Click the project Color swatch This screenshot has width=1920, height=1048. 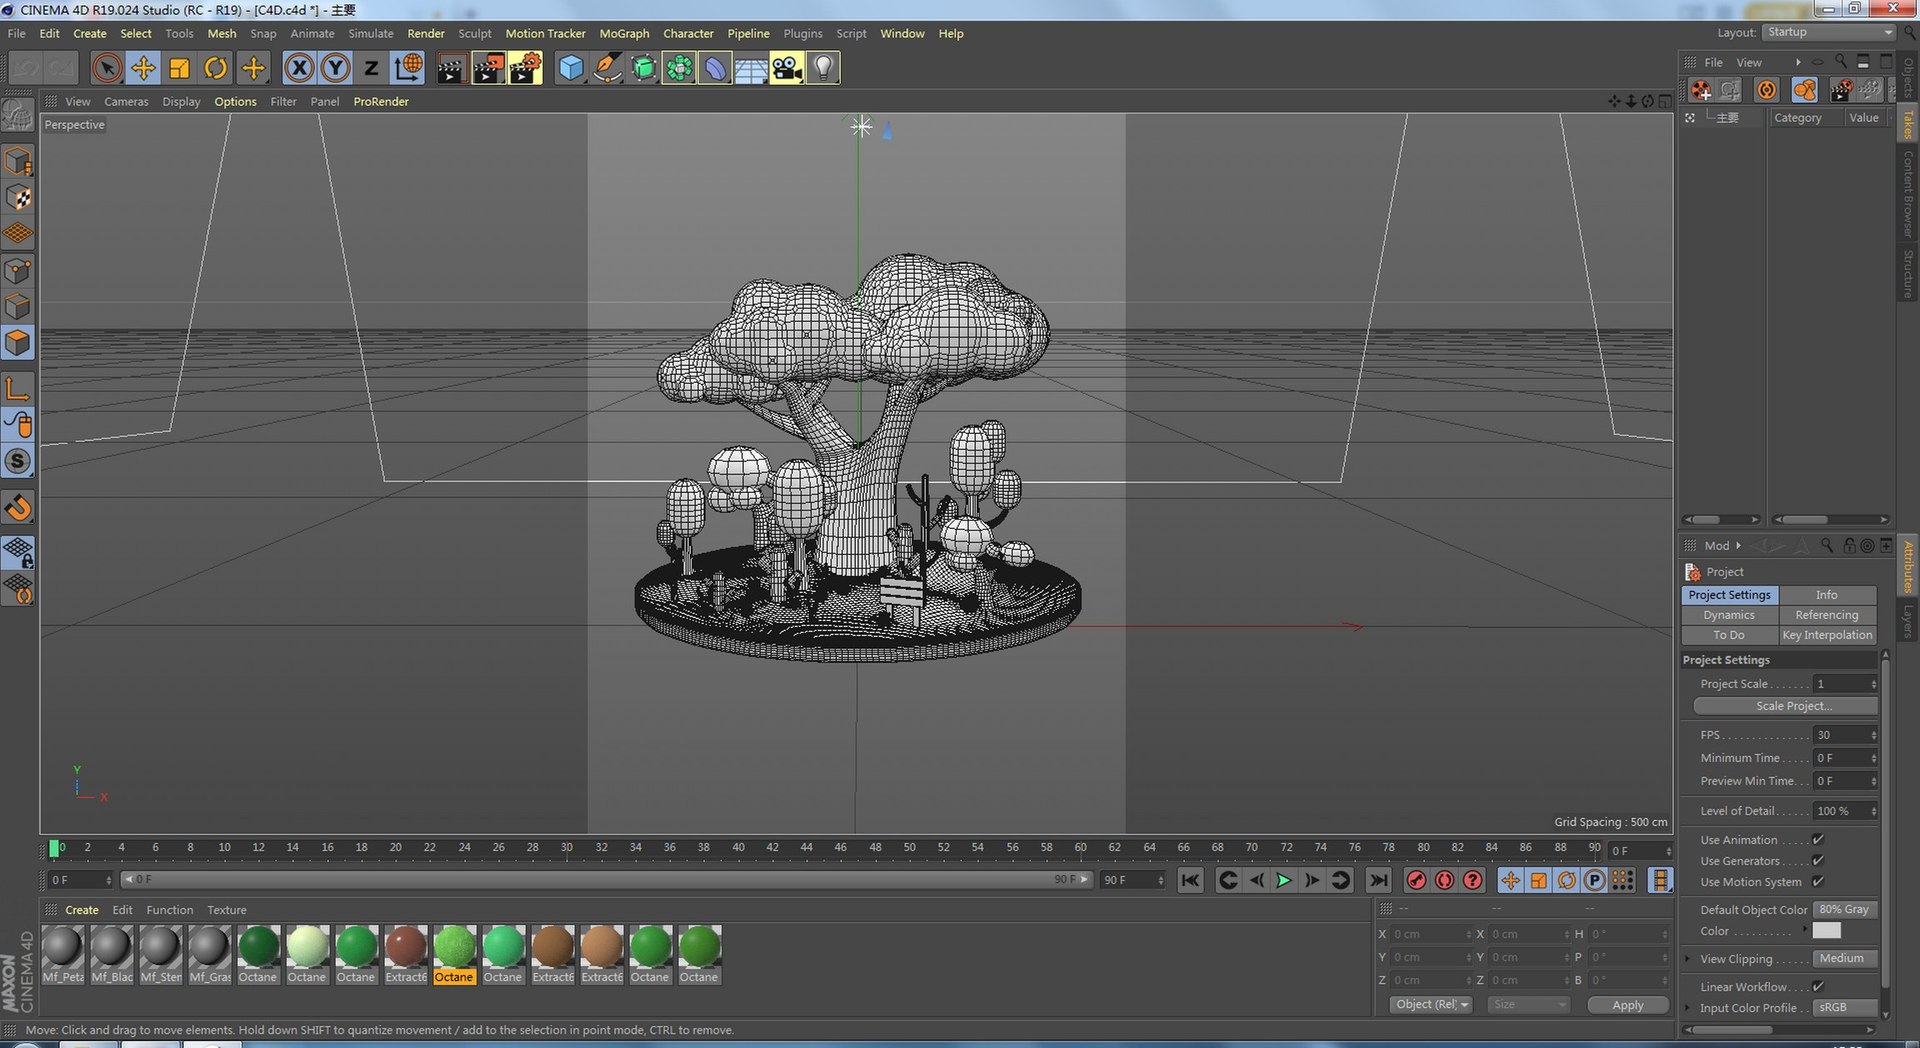click(1827, 931)
